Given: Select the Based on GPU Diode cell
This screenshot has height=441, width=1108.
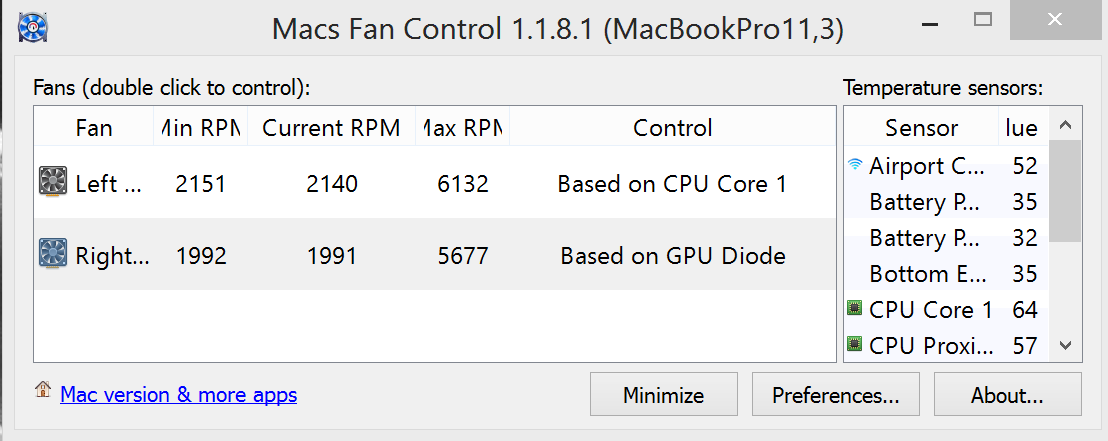Looking at the screenshot, I should pyautogui.click(x=673, y=255).
